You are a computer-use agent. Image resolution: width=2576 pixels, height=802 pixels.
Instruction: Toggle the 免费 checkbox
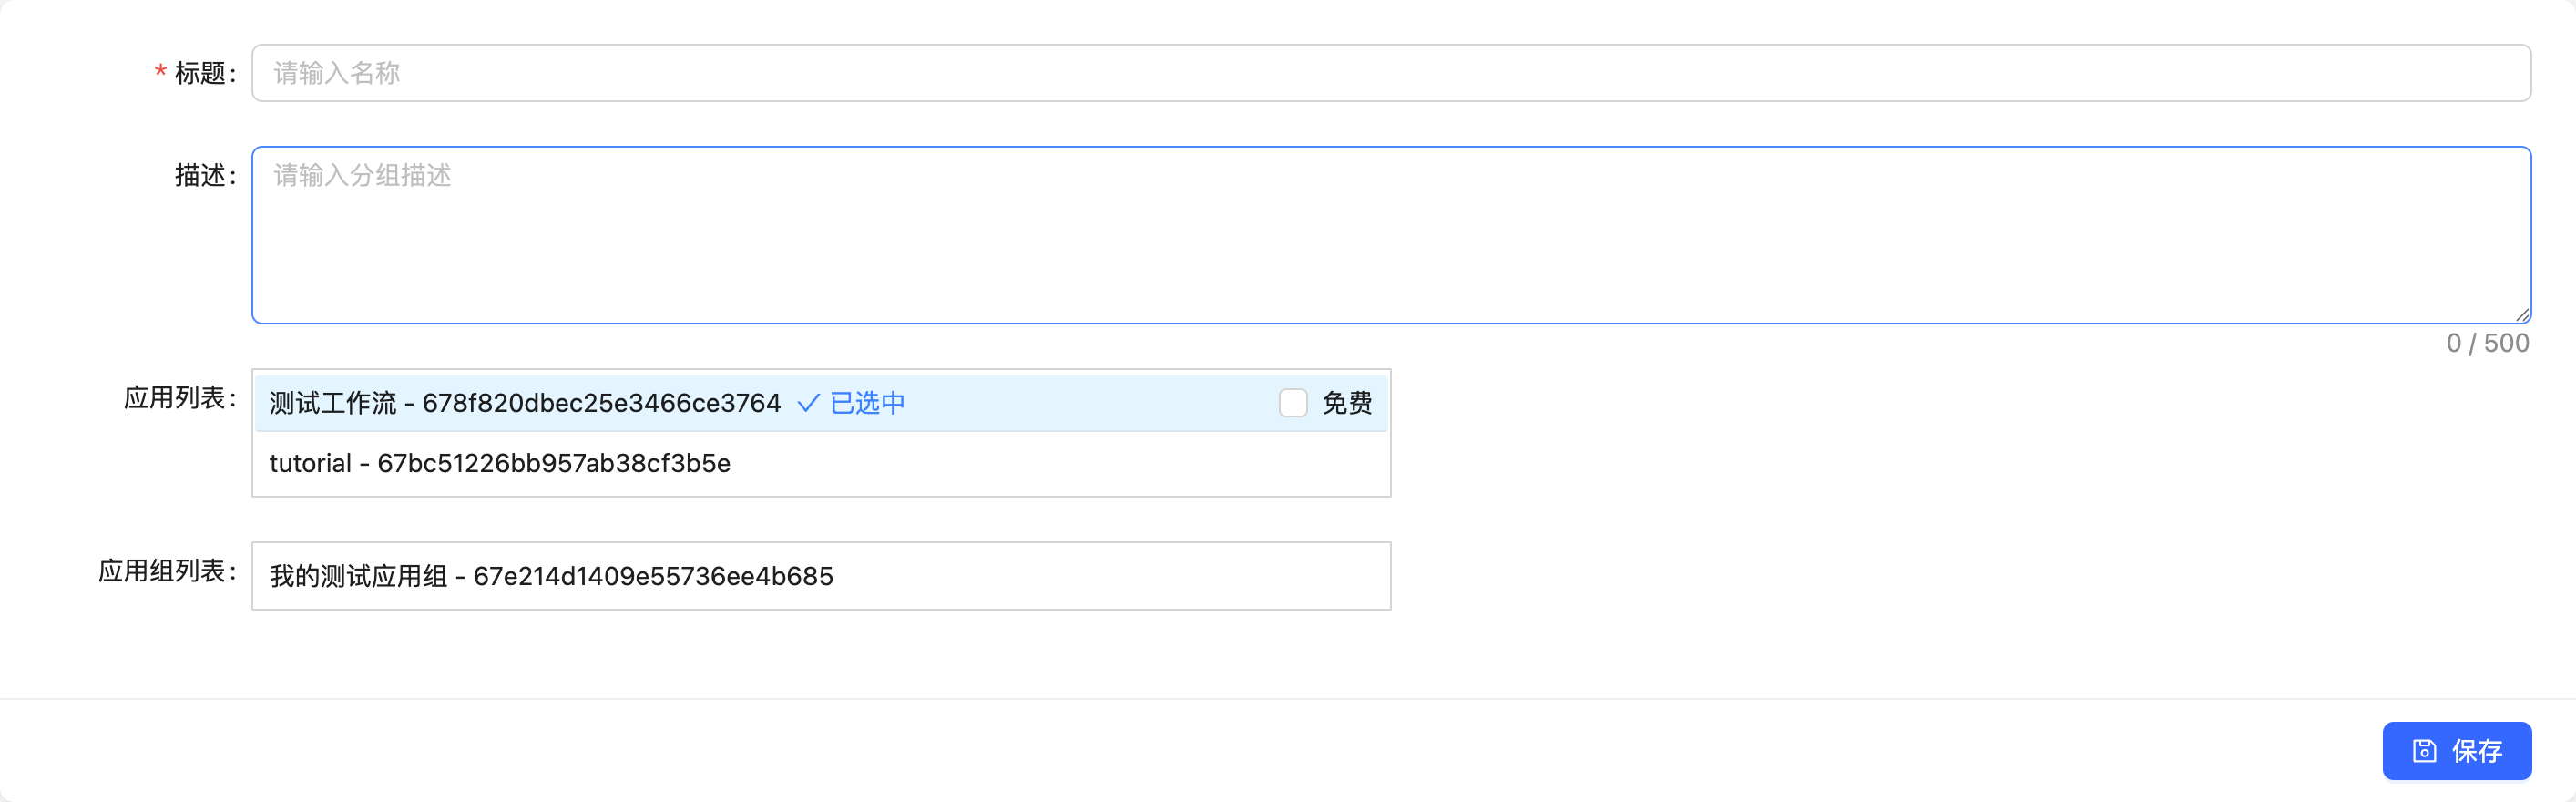click(1293, 403)
